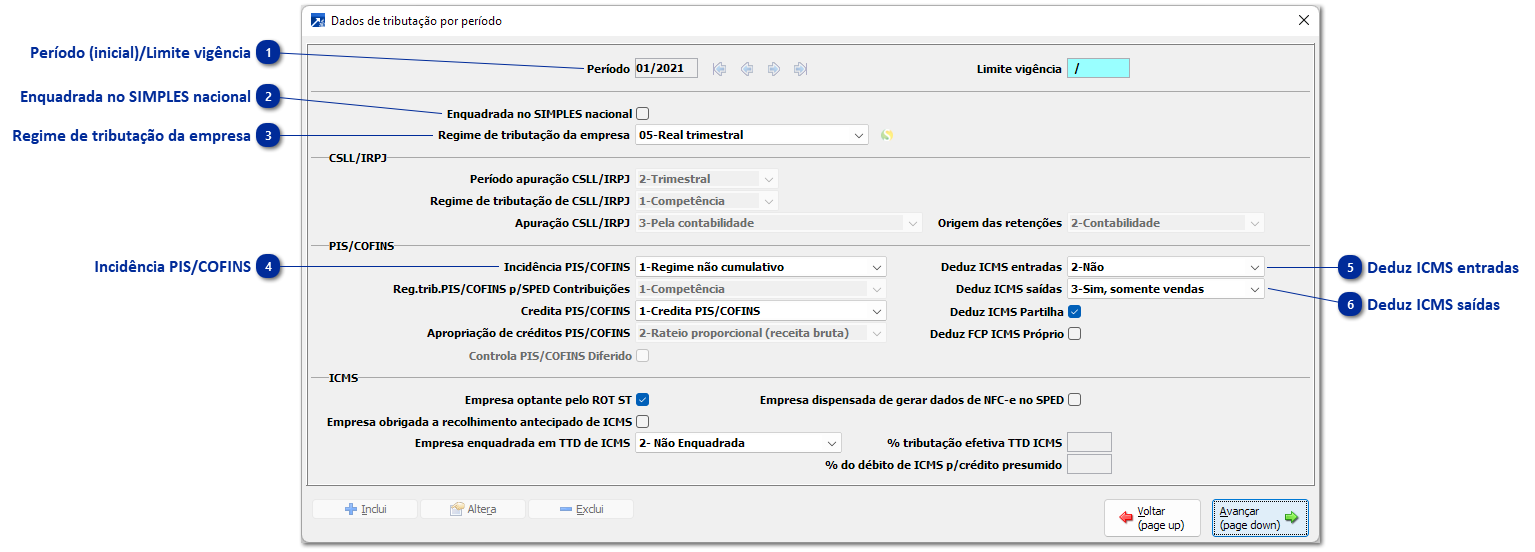Viewport: 1535px width, 552px height.
Task: Uncheck Deduz ICMS Partilha checkbox
Action: click(1074, 312)
